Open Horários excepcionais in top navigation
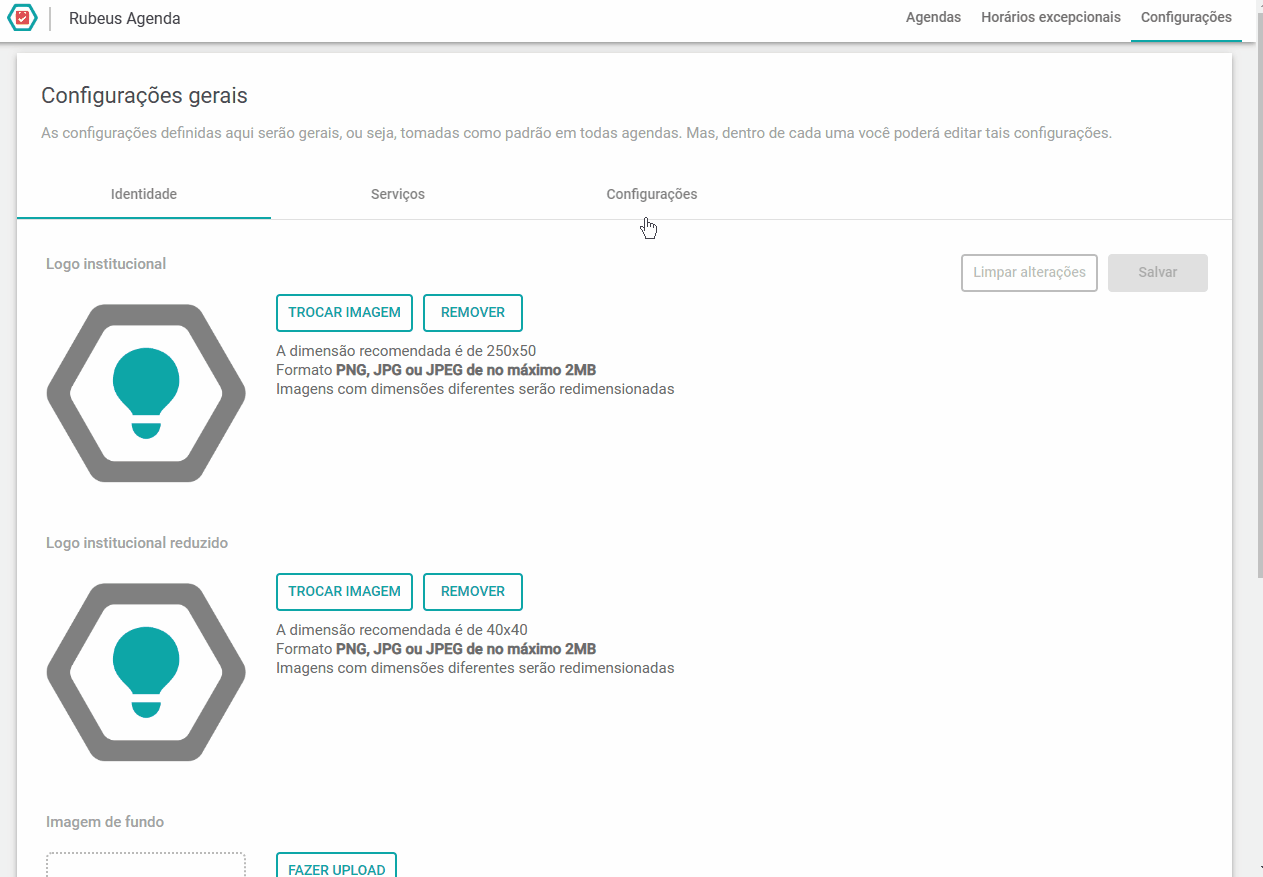 point(1051,17)
